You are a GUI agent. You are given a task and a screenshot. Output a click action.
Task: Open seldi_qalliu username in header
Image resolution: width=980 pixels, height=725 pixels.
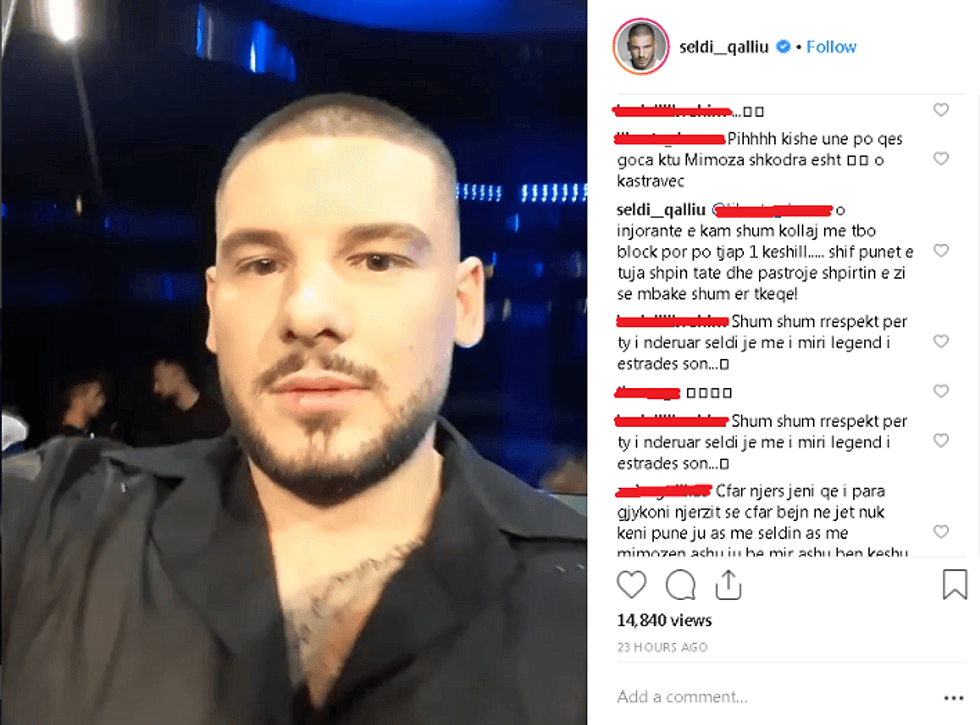[x=724, y=47]
